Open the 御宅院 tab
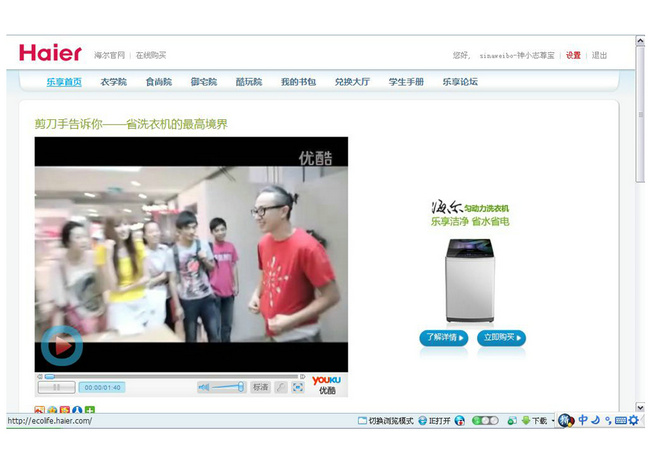 [x=204, y=82]
